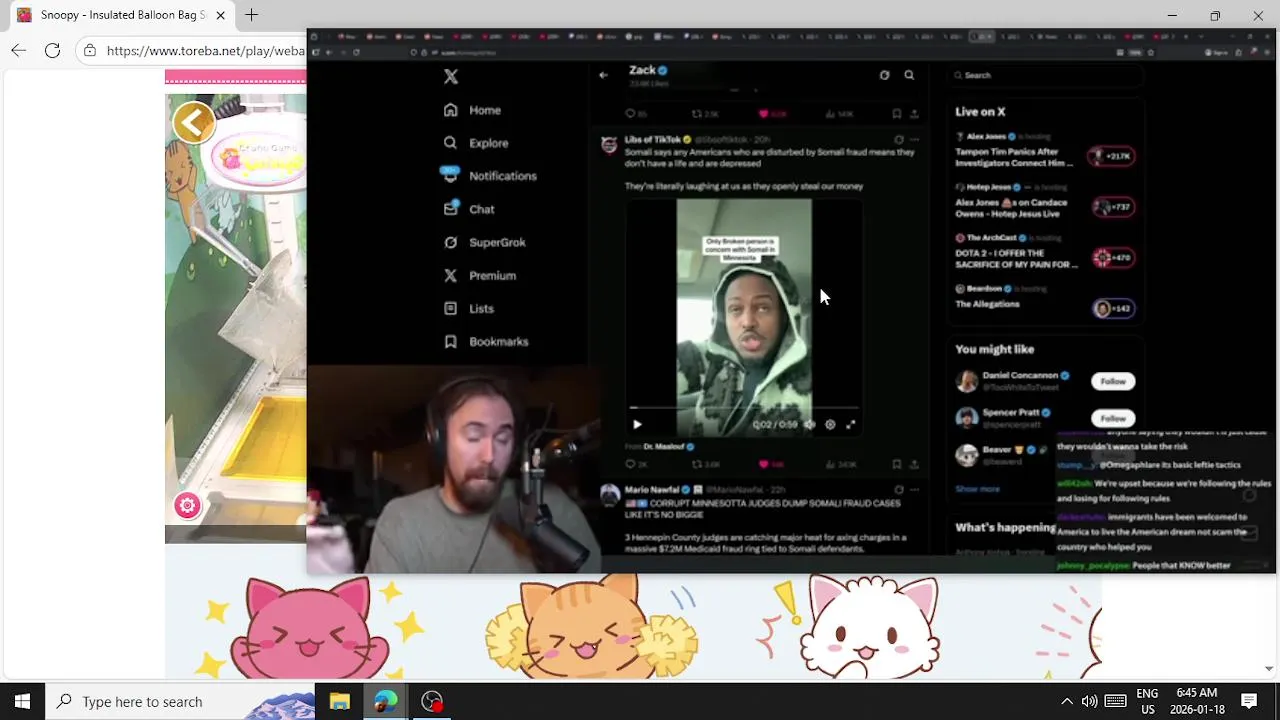
Task: Mute the Libs of TikTok video
Action: click(810, 424)
